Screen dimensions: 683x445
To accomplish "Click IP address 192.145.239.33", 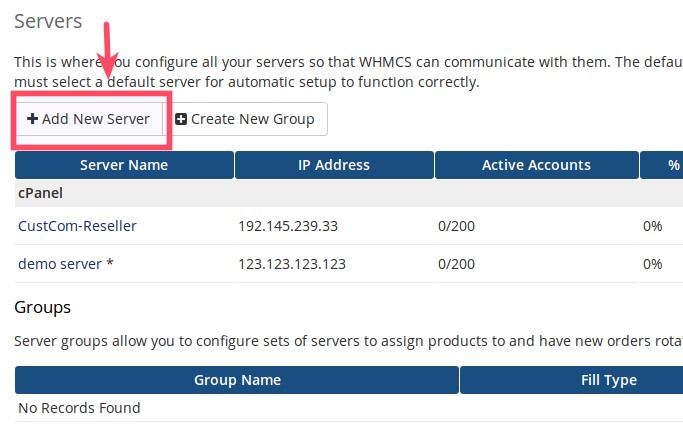I will point(288,226).
